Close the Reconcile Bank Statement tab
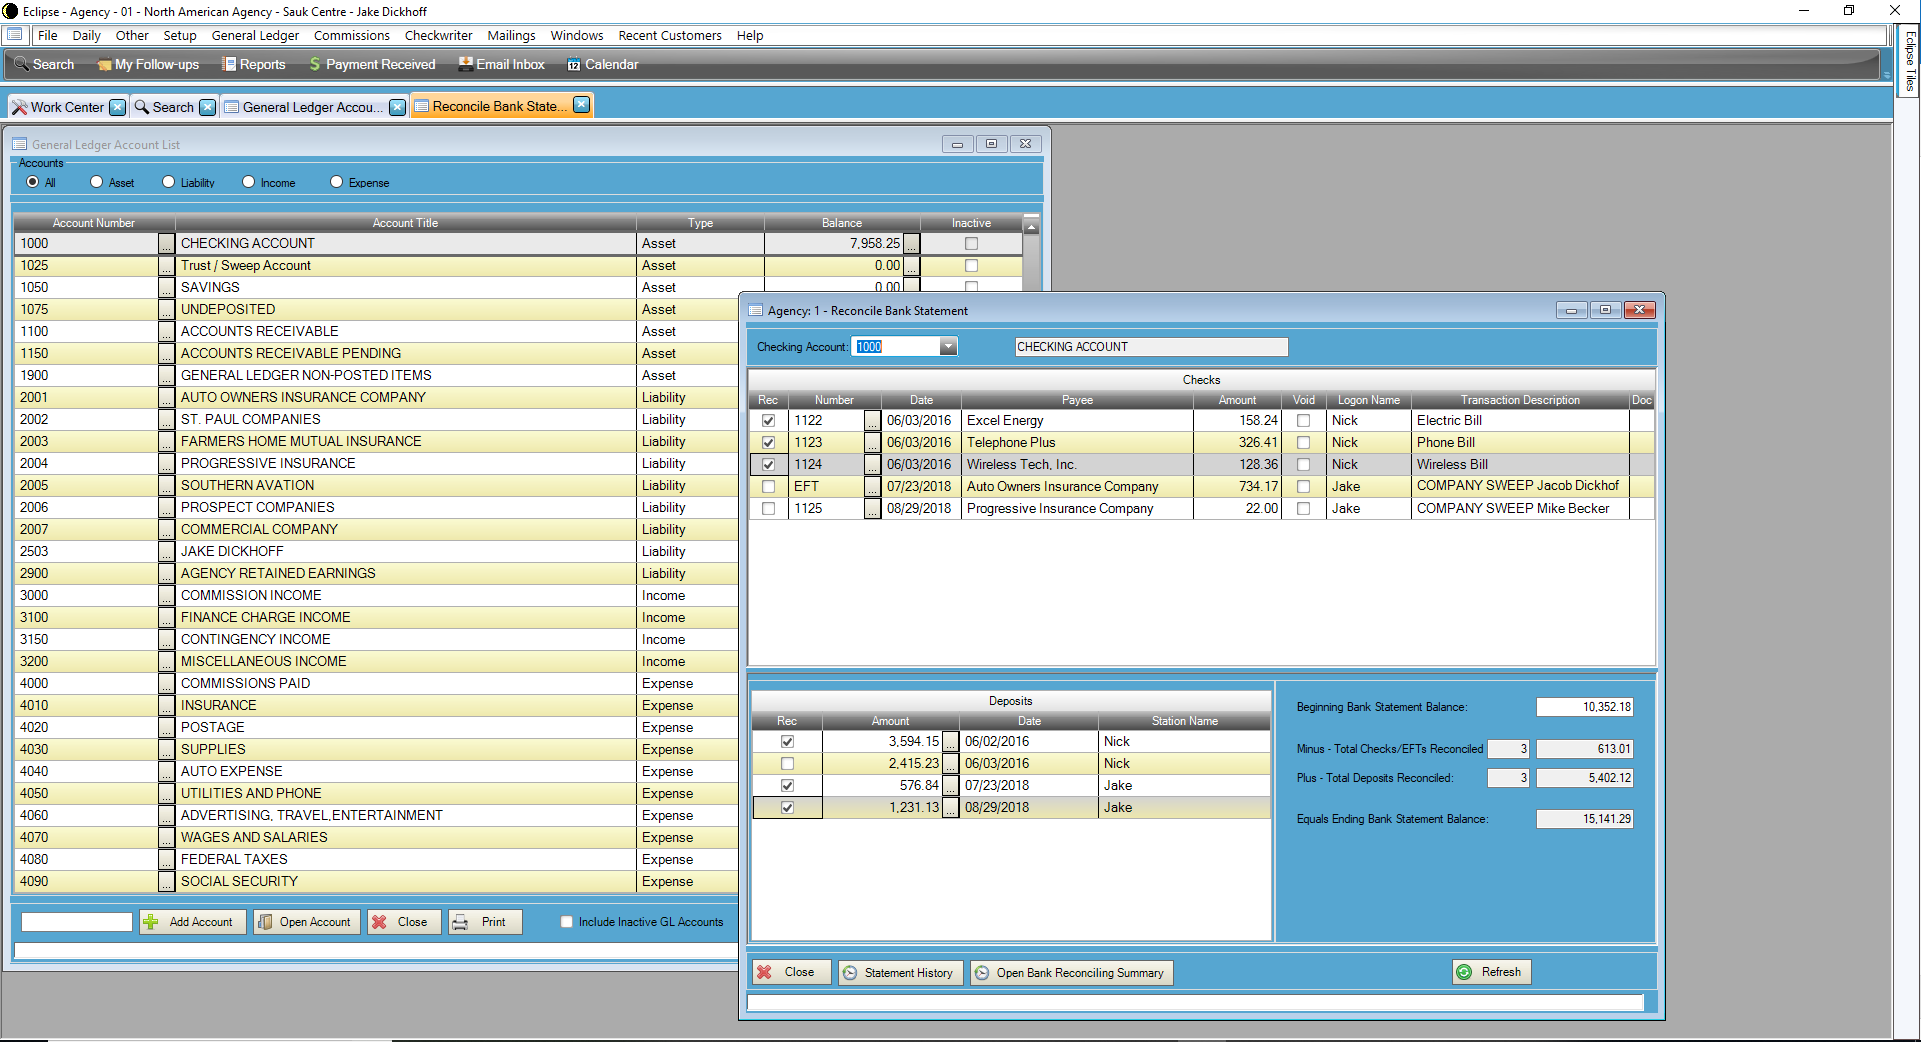 581,105
